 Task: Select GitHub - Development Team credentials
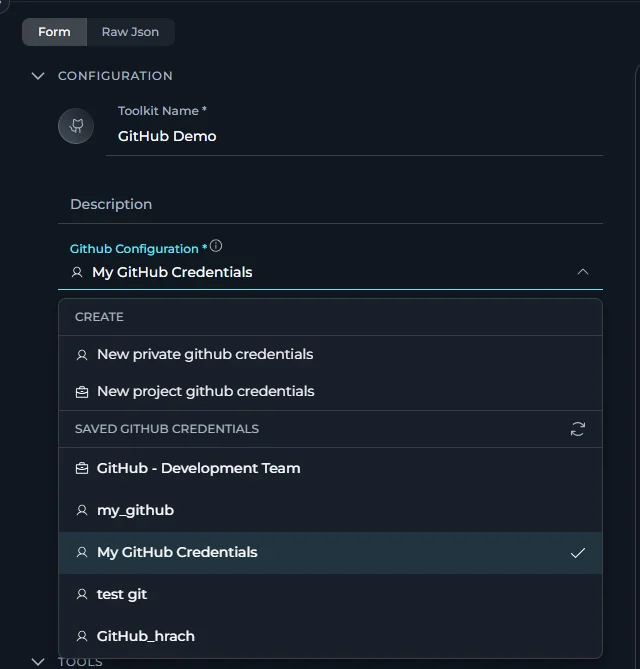pyautogui.click(x=330, y=468)
